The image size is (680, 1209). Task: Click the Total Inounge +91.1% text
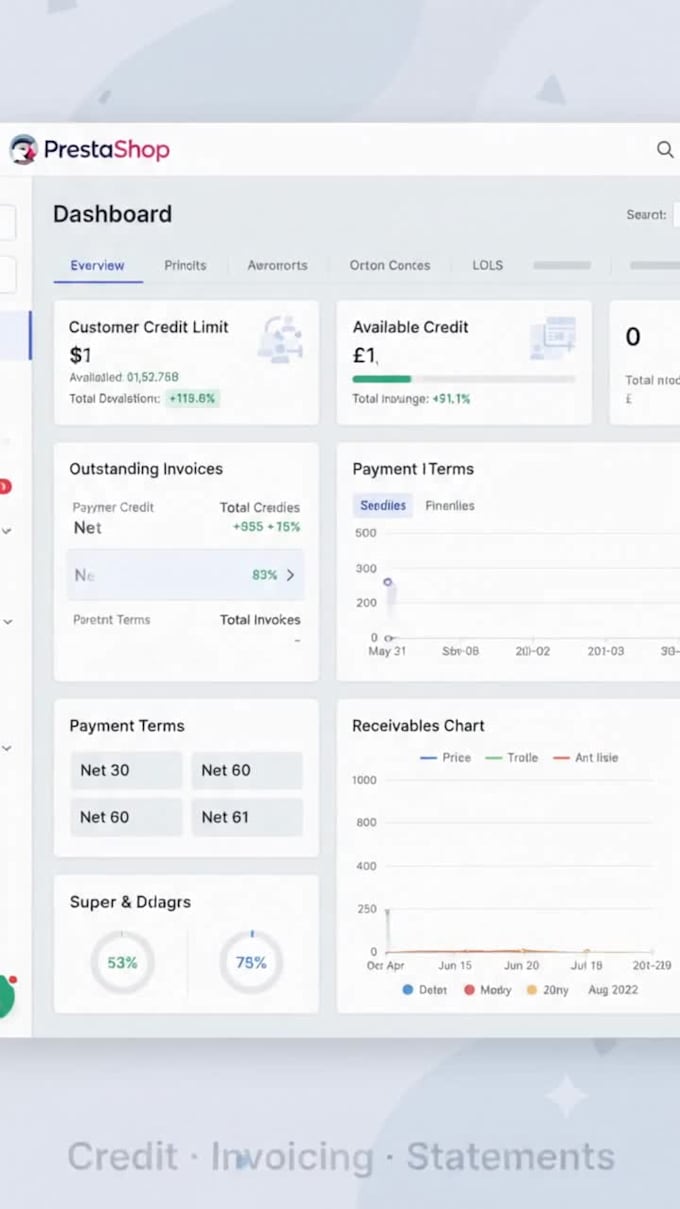click(411, 399)
